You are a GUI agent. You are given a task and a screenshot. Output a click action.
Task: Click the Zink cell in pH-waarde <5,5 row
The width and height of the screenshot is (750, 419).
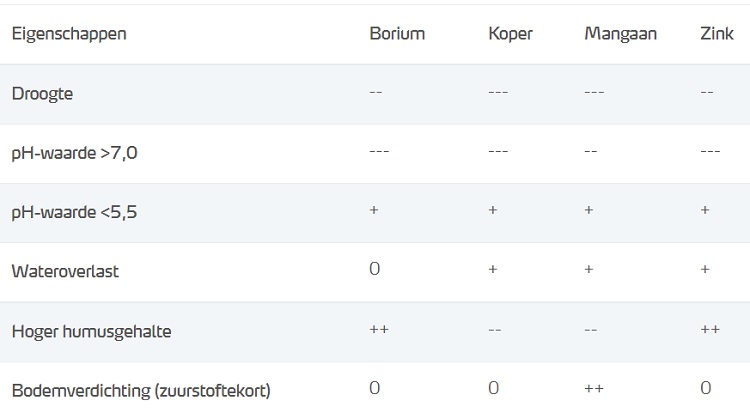[x=706, y=211]
